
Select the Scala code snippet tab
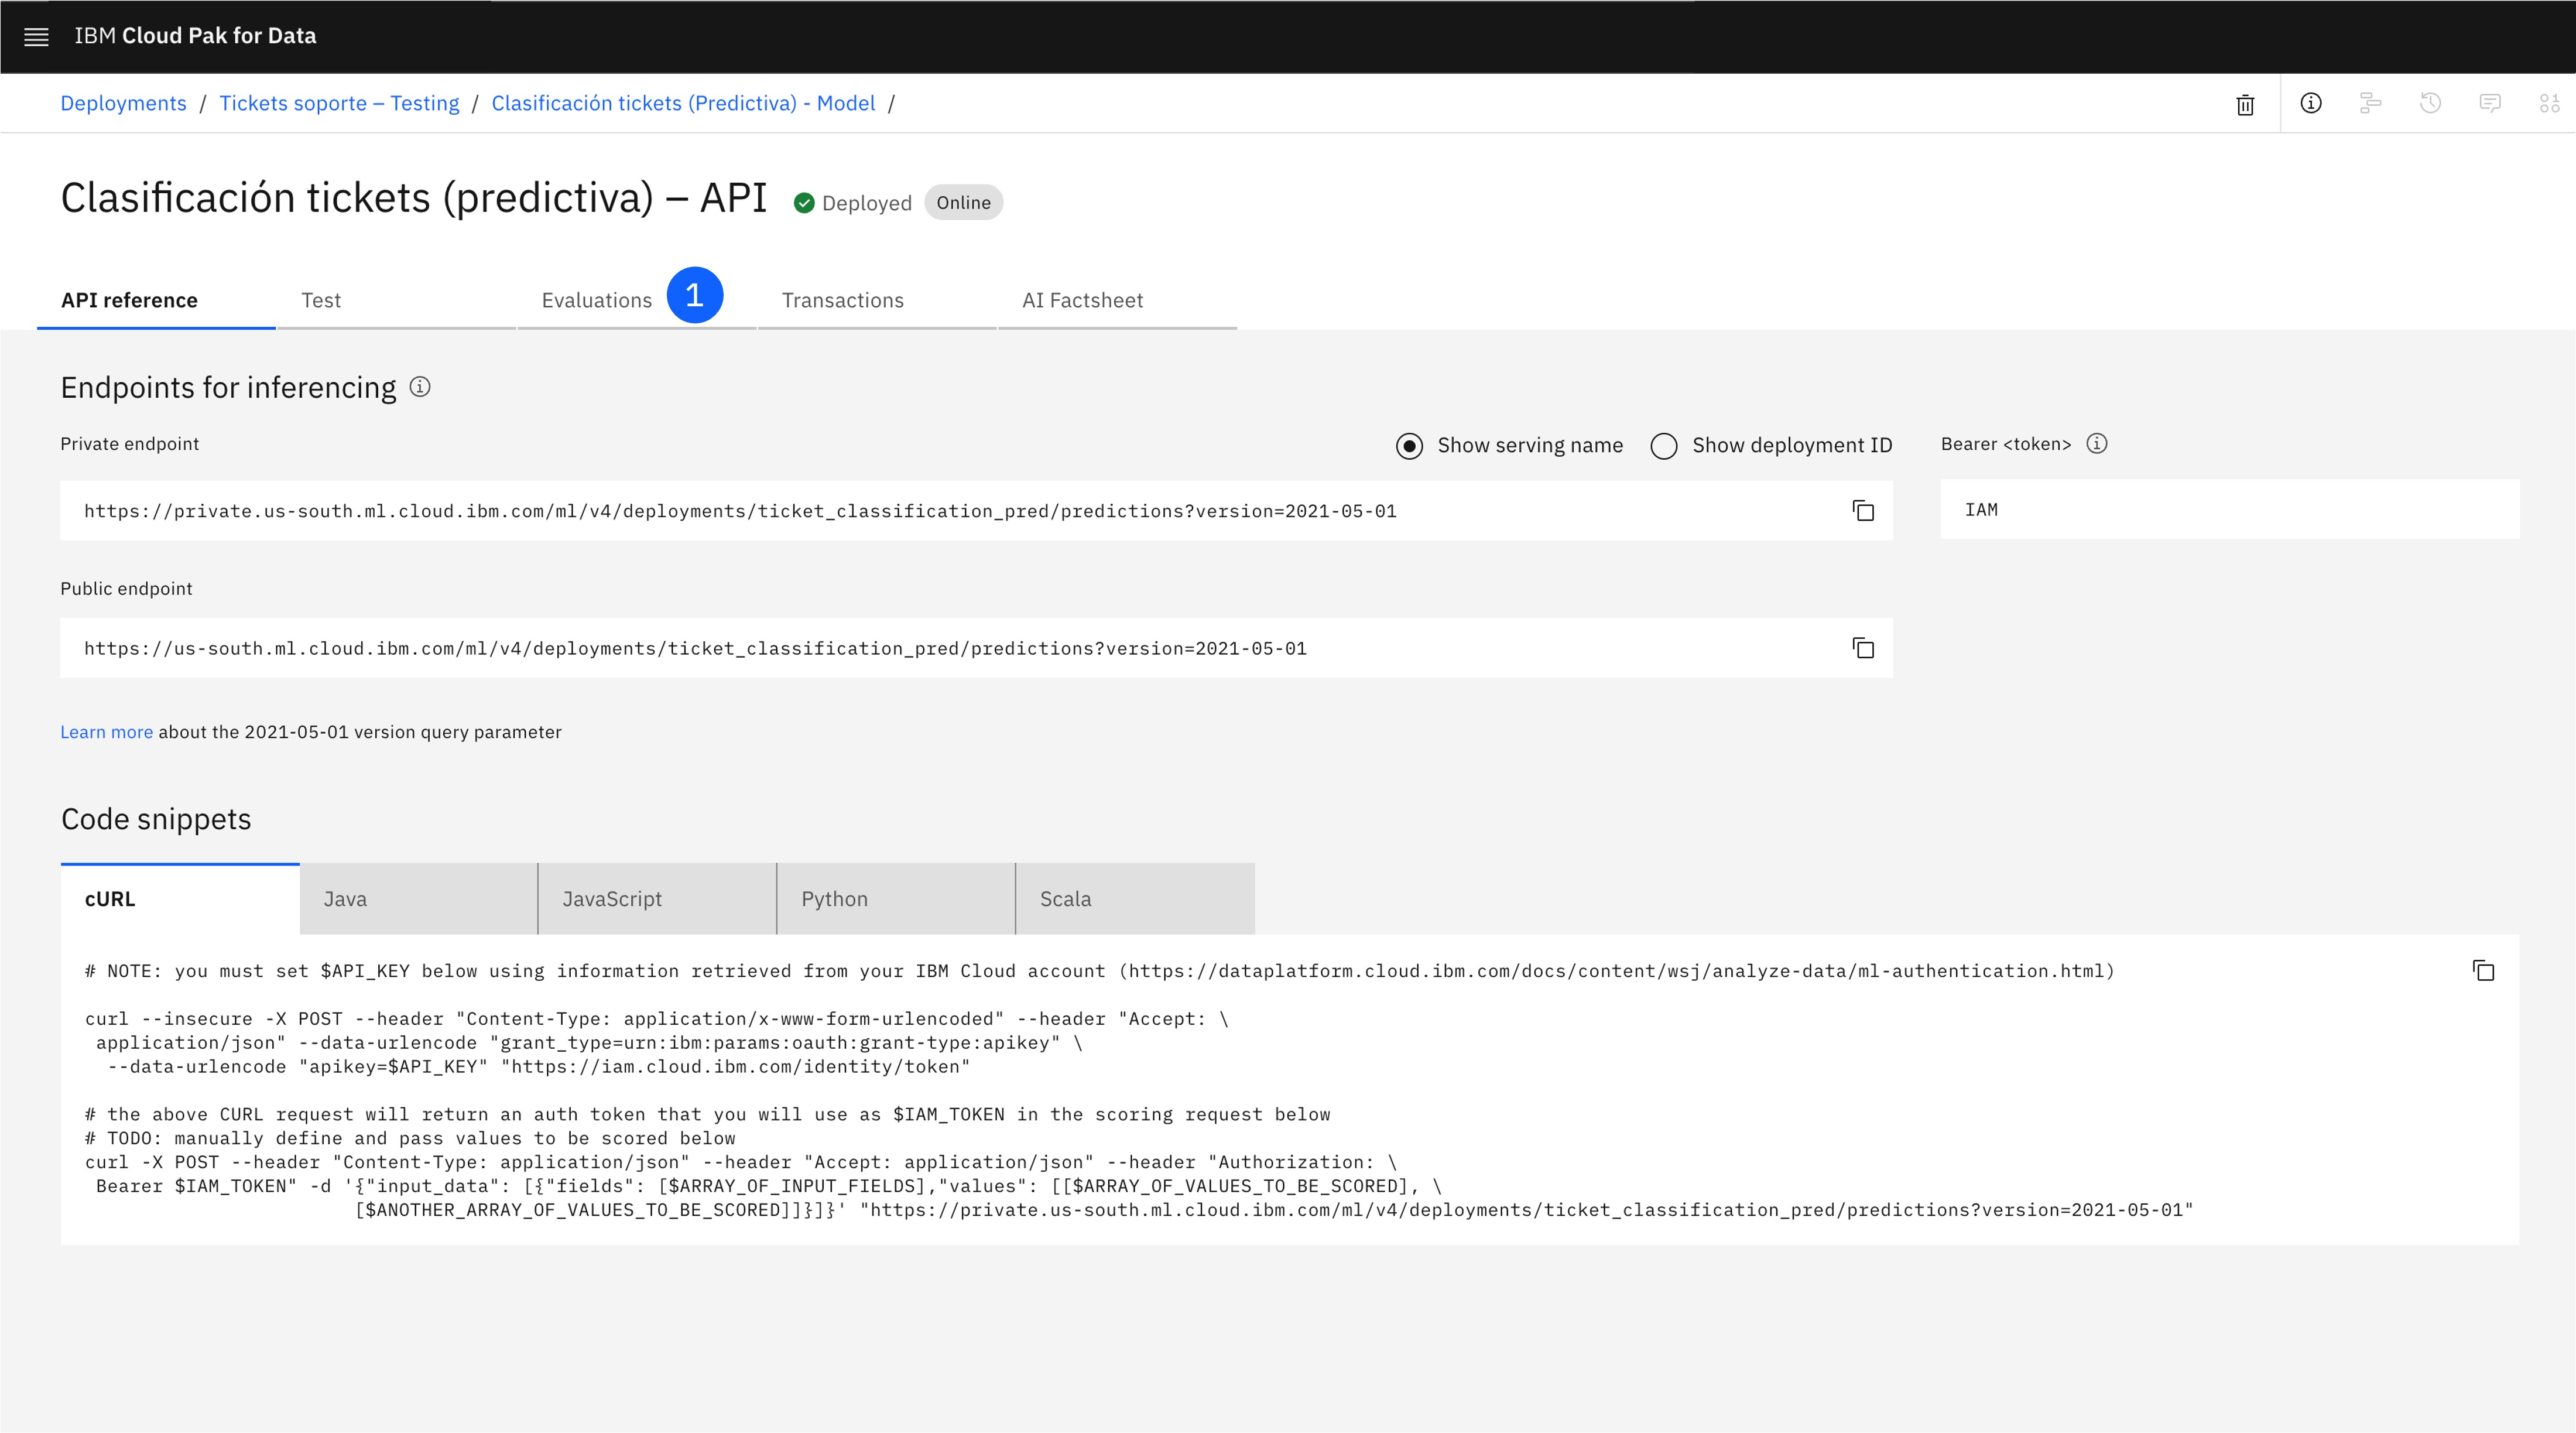tap(1135, 899)
